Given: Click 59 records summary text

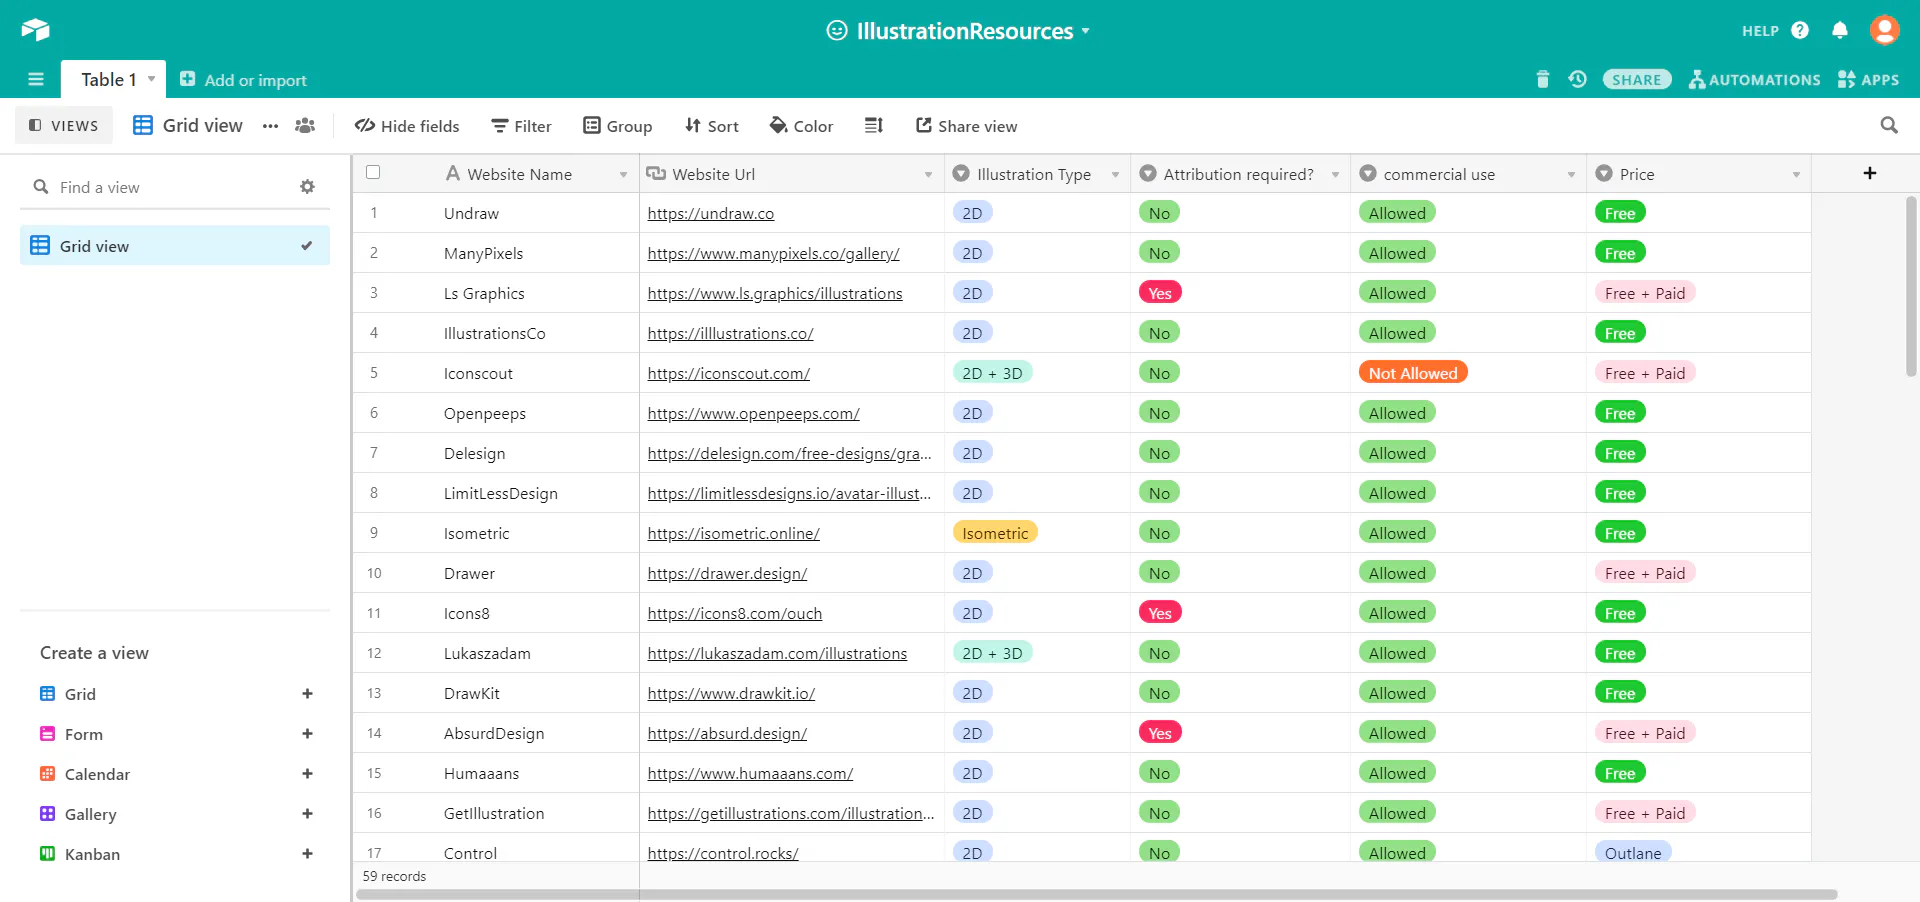Looking at the screenshot, I should 394,876.
